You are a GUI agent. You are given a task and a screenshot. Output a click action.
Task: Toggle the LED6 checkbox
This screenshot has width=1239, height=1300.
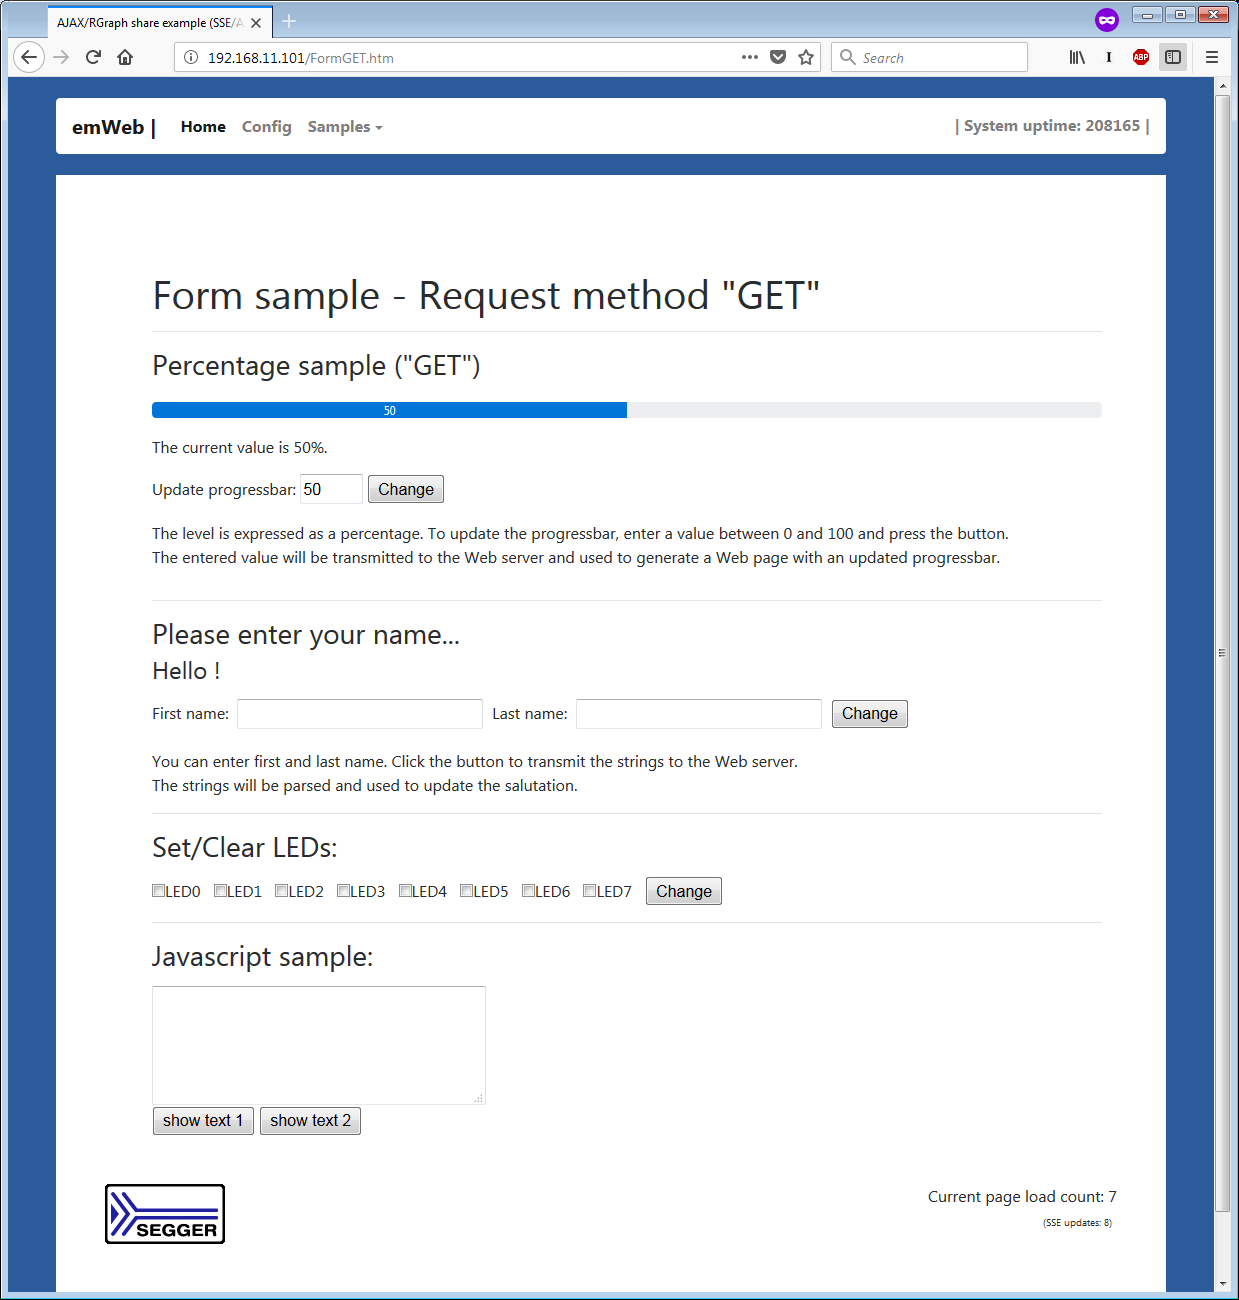[528, 891]
